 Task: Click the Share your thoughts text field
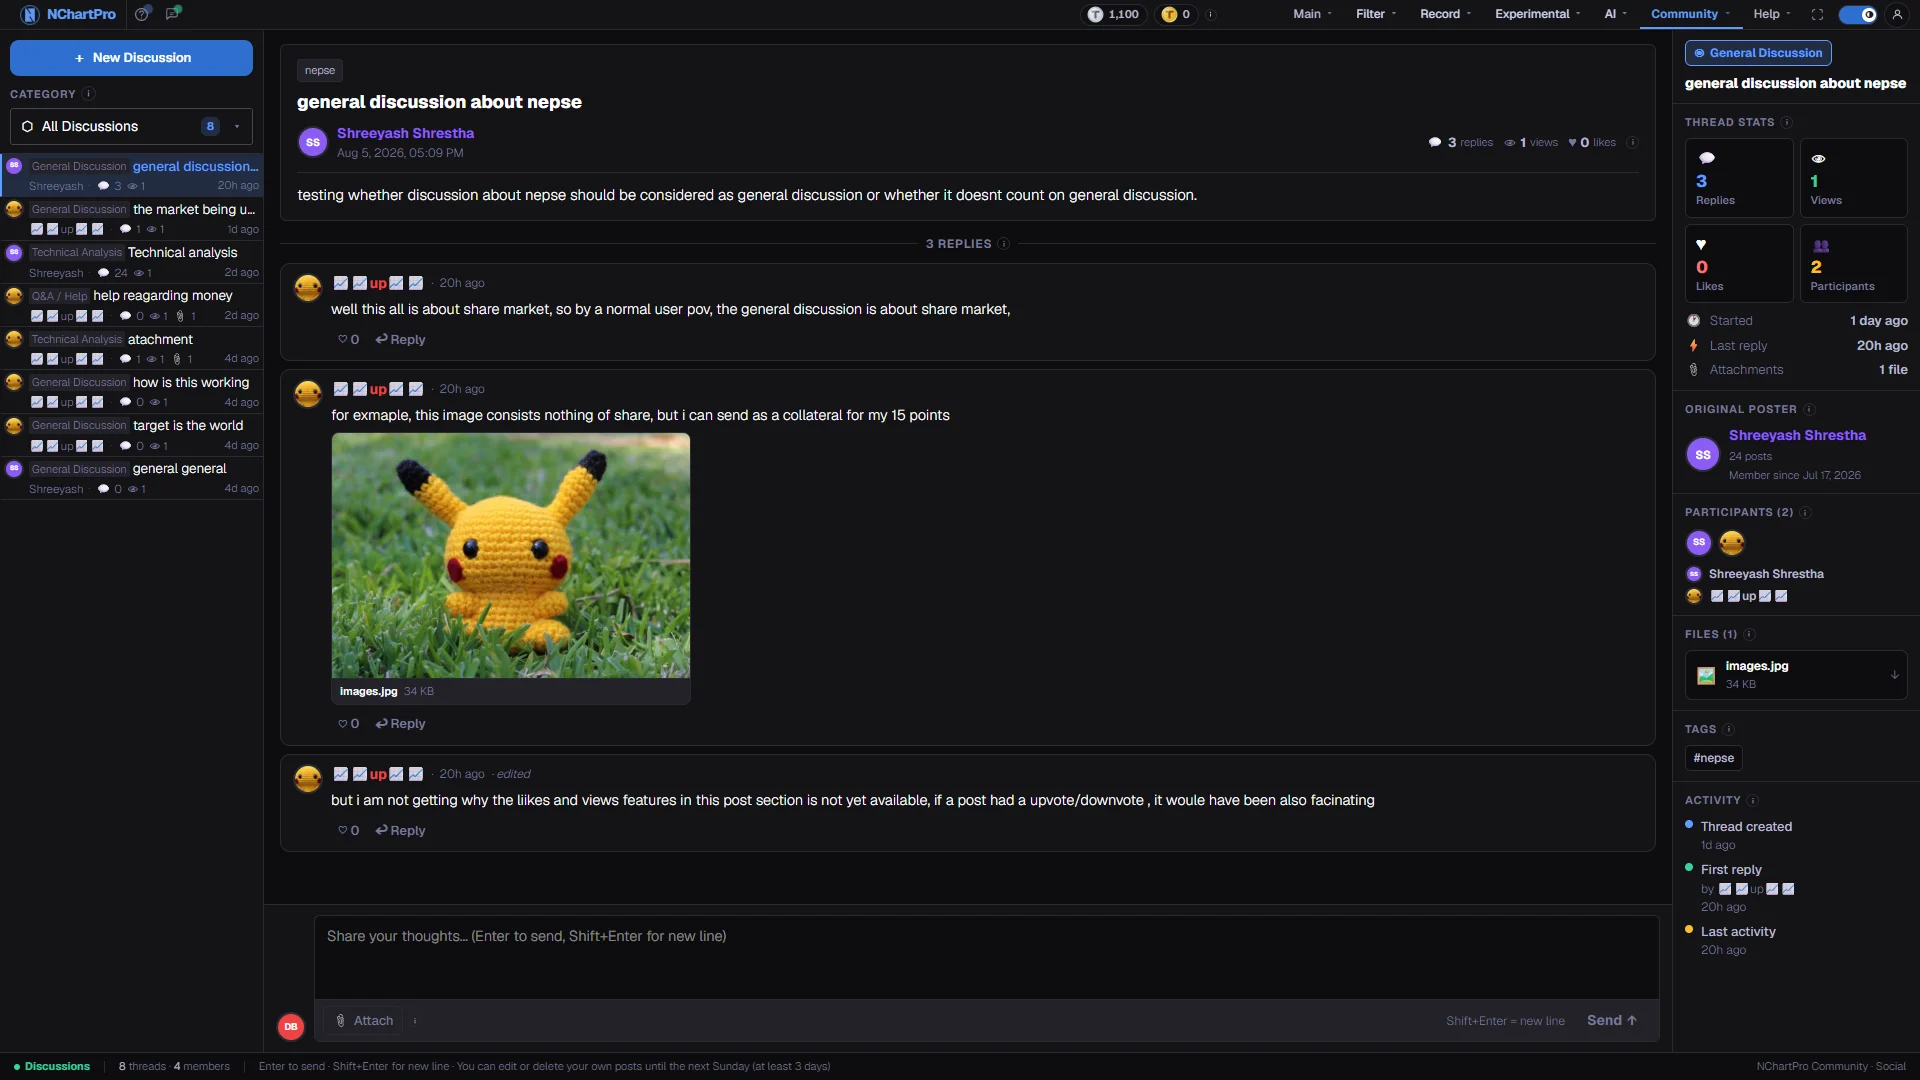(x=986, y=957)
